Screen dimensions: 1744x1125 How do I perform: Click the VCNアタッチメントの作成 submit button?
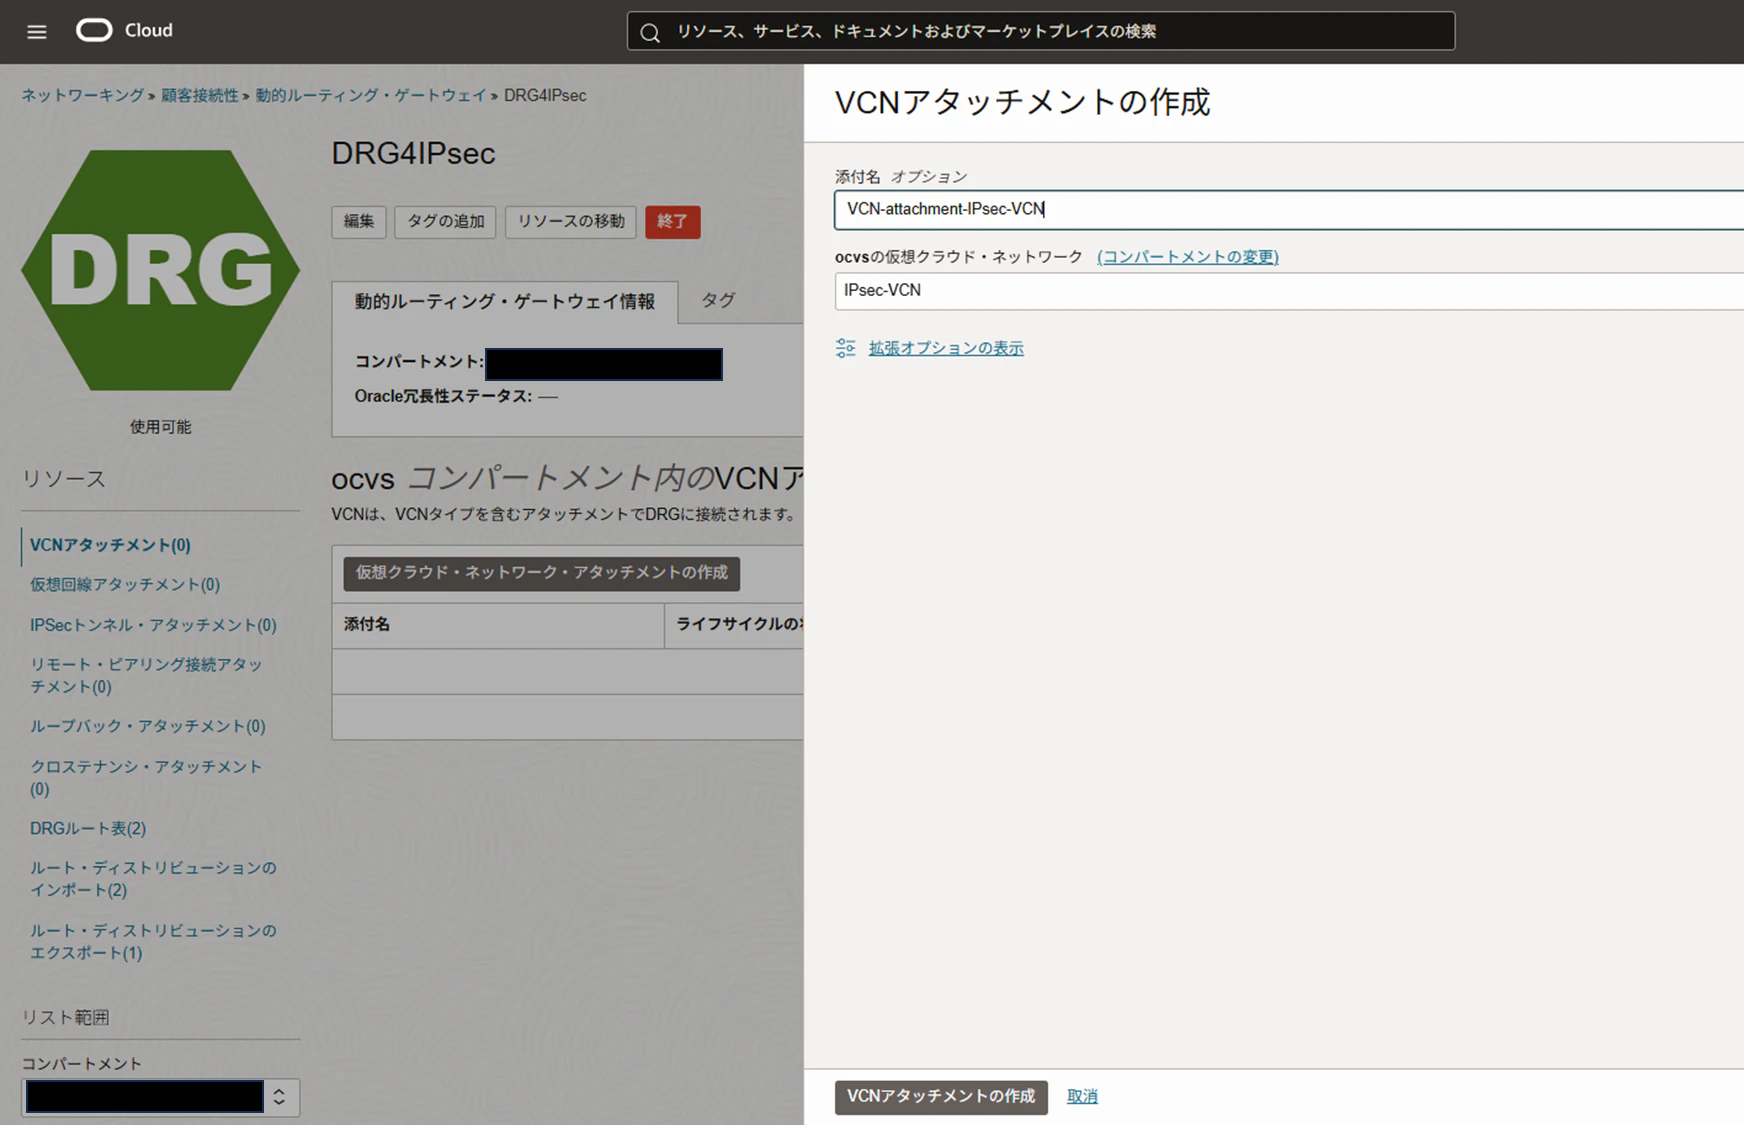[941, 1097]
